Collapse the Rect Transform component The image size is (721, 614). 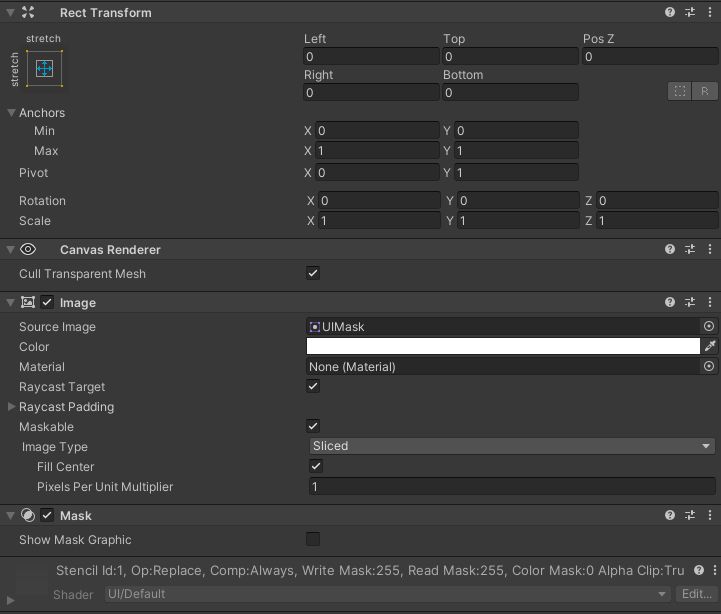10,13
